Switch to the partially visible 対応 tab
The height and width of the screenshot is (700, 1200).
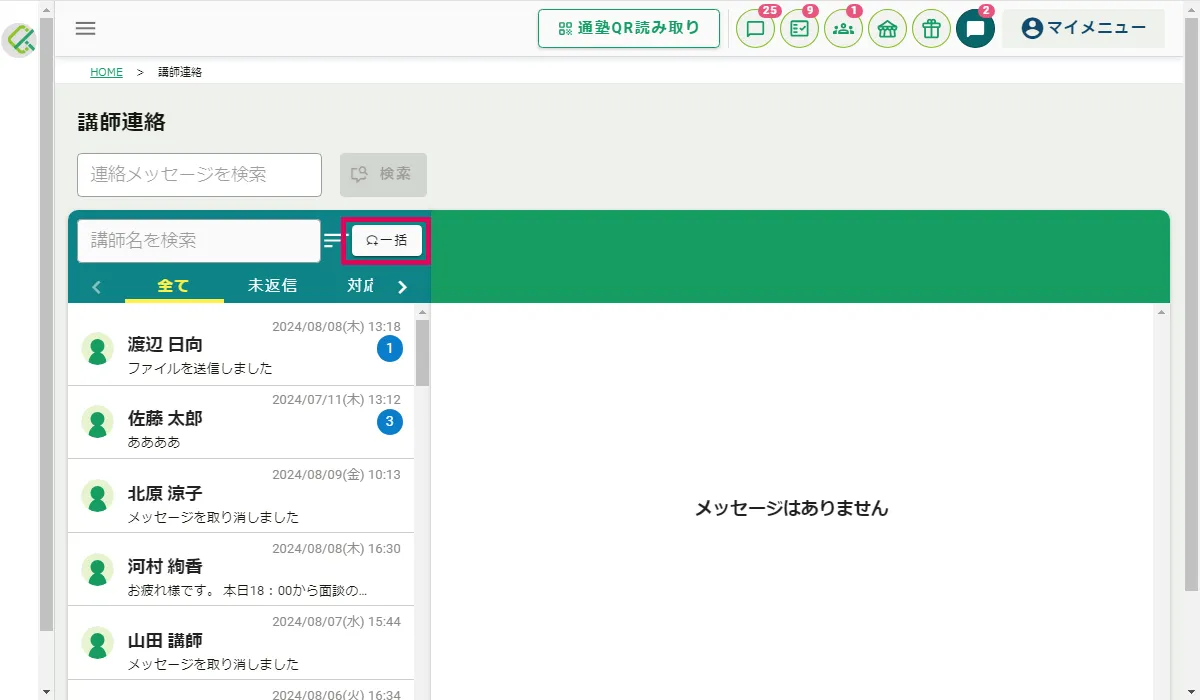[360, 286]
